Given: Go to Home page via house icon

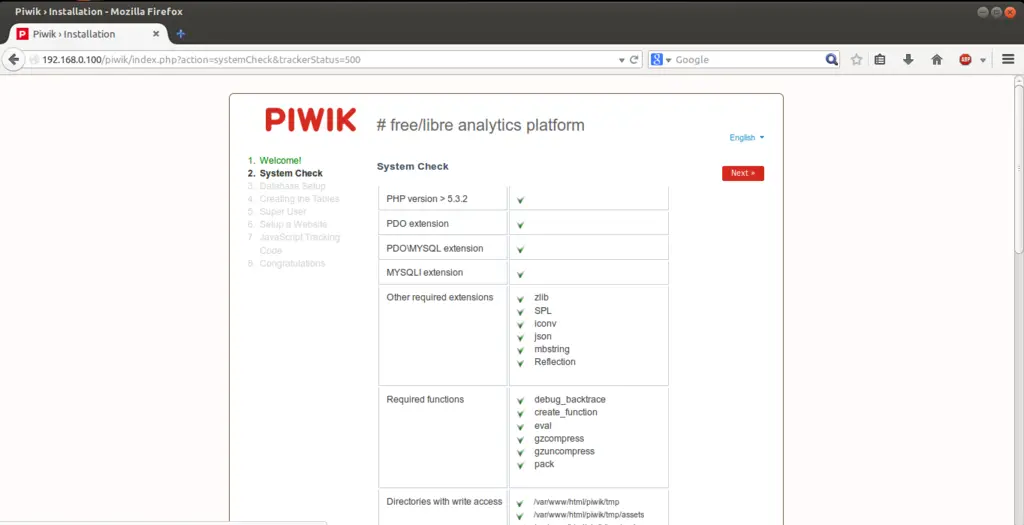Looking at the screenshot, I should (936, 59).
